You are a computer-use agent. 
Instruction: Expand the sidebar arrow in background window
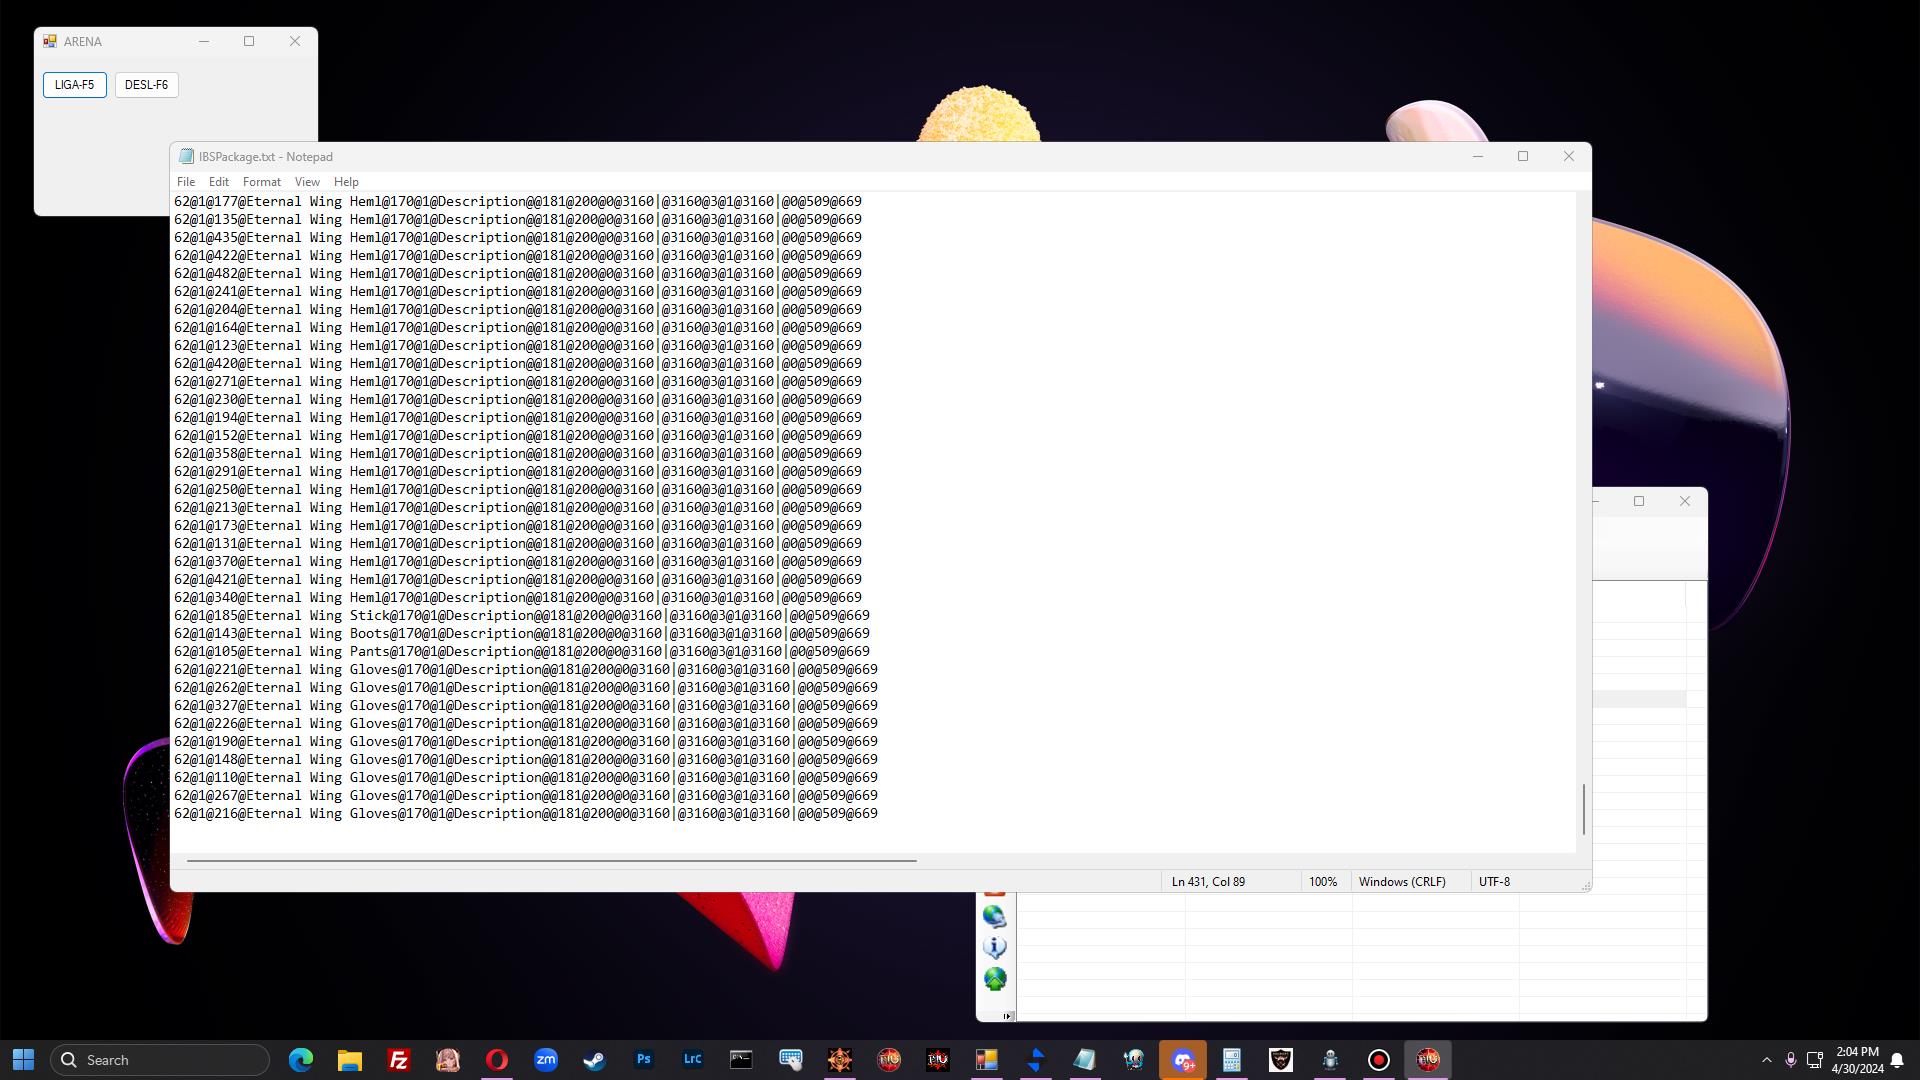(1007, 1016)
